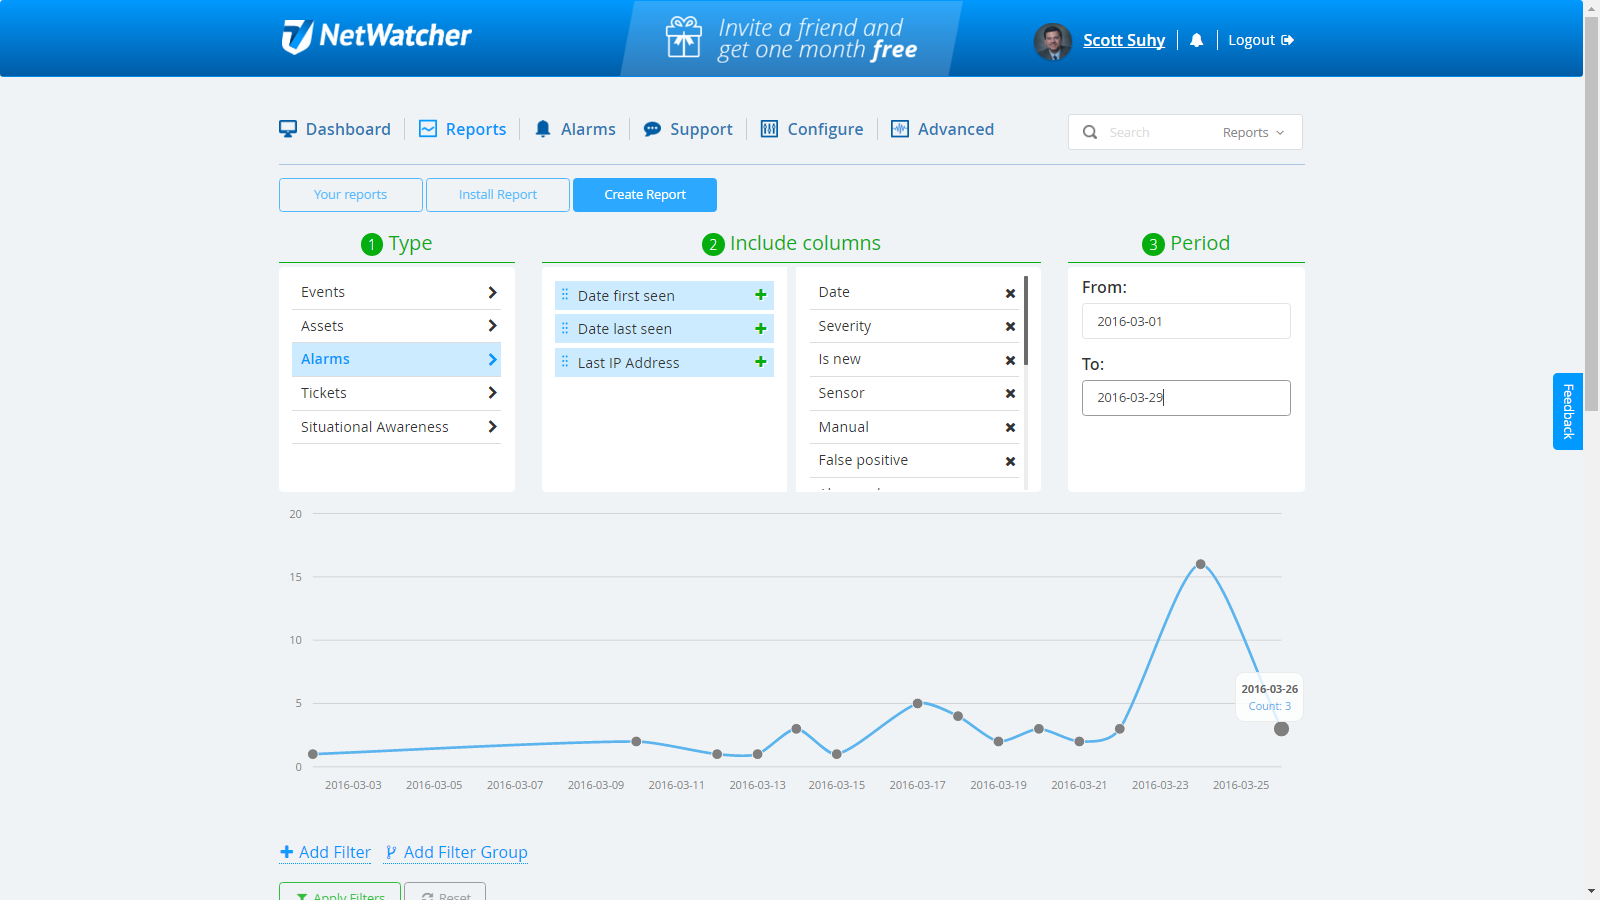The width and height of the screenshot is (1600, 900).
Task: Click the notification bell icon
Action: 1196,40
